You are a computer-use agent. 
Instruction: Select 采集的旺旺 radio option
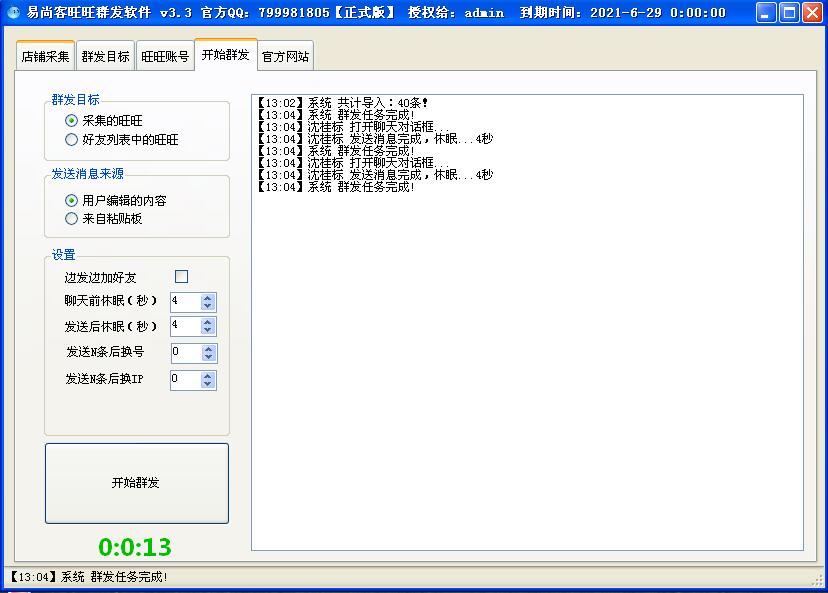[x=104, y=121]
